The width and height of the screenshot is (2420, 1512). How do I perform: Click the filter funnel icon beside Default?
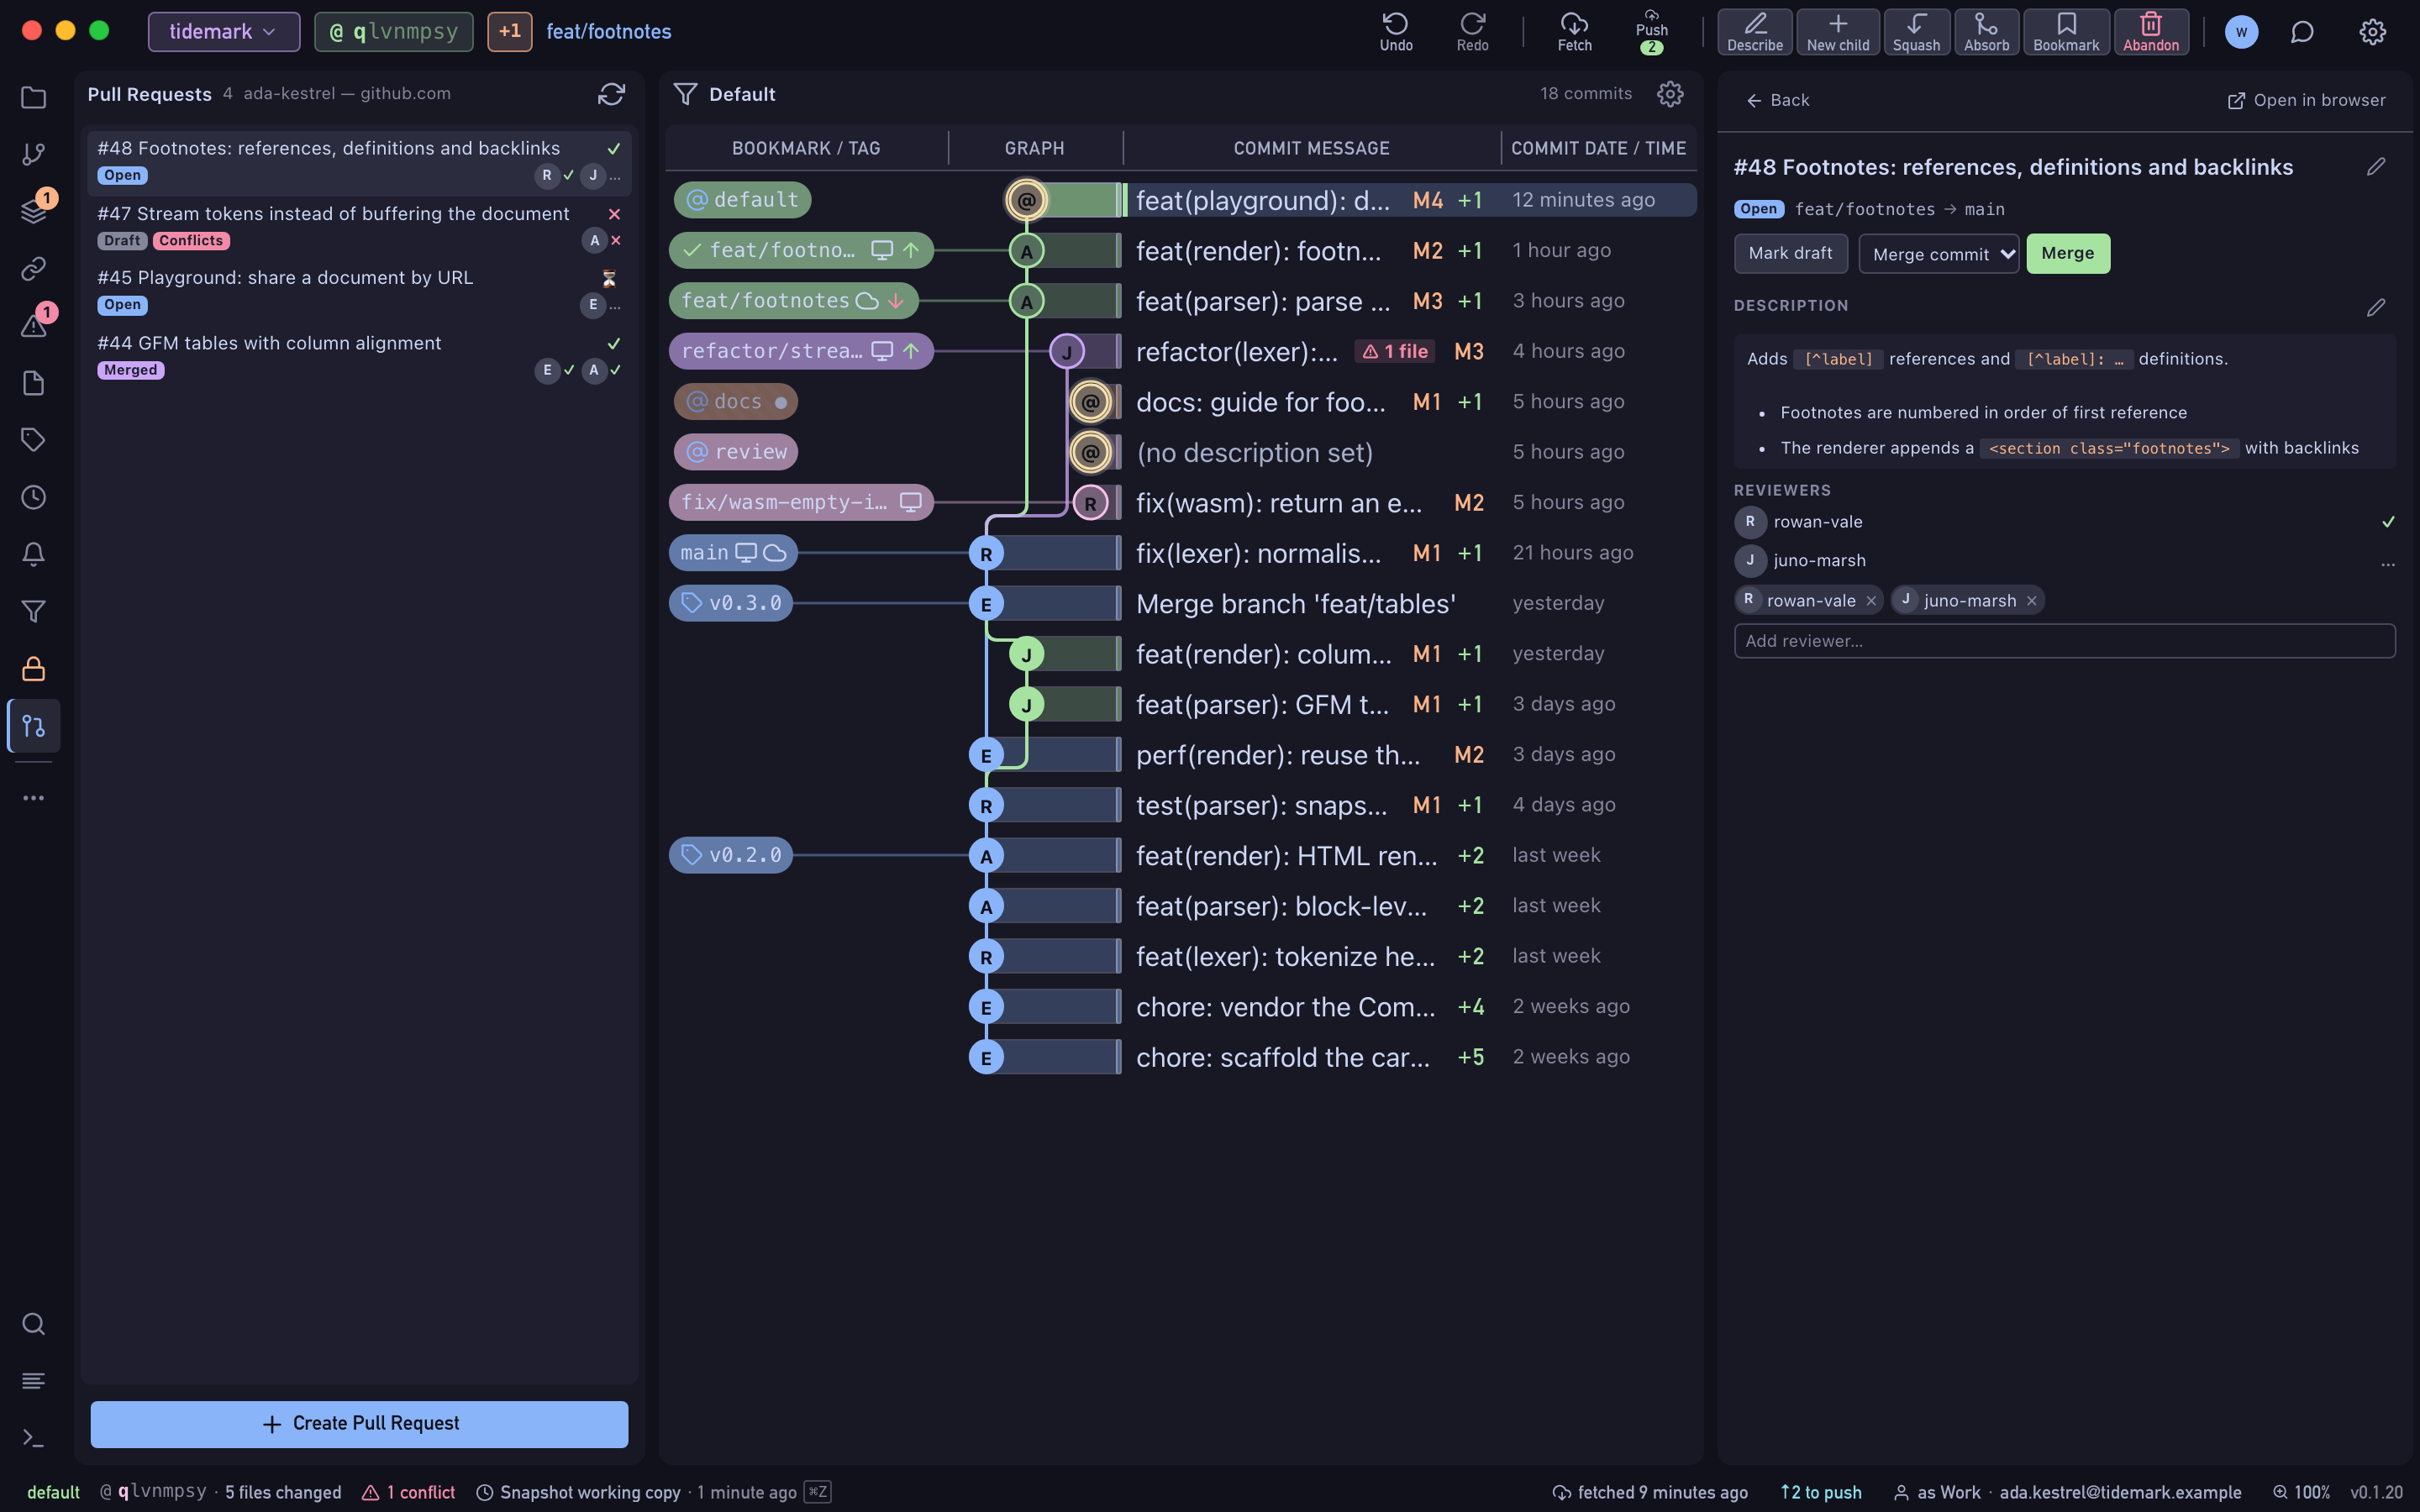[685, 94]
